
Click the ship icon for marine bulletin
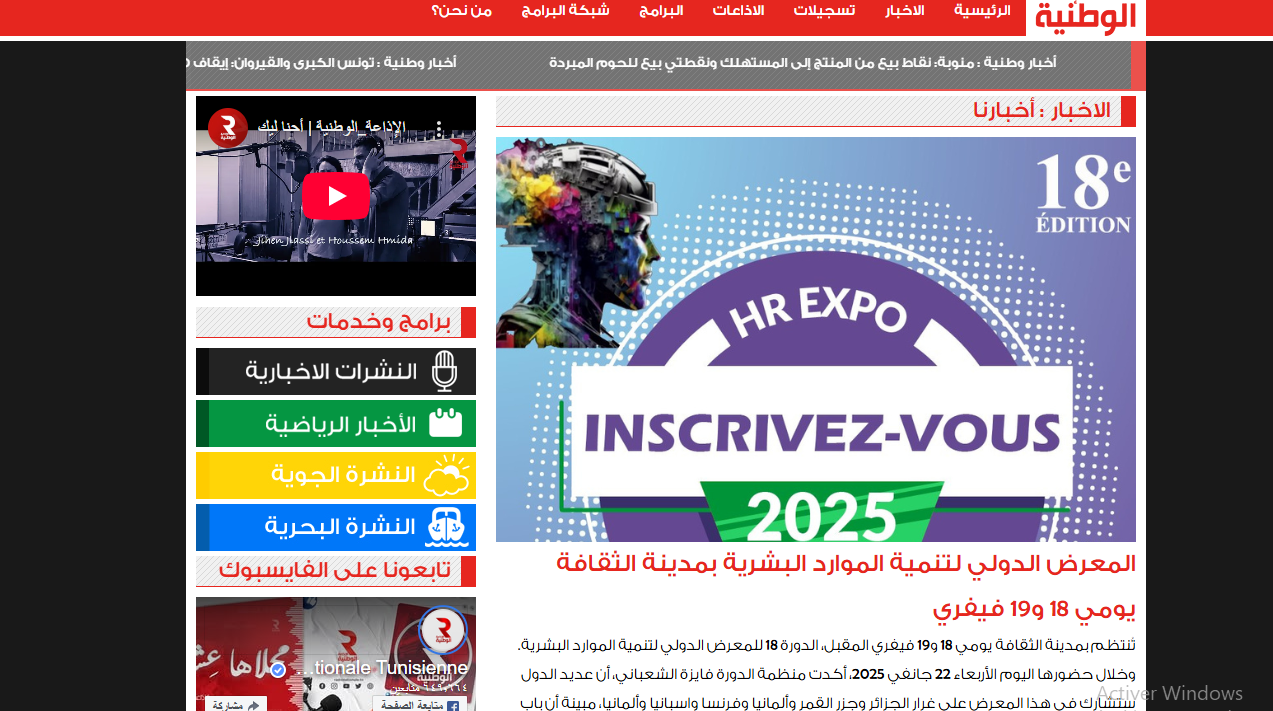point(447,527)
